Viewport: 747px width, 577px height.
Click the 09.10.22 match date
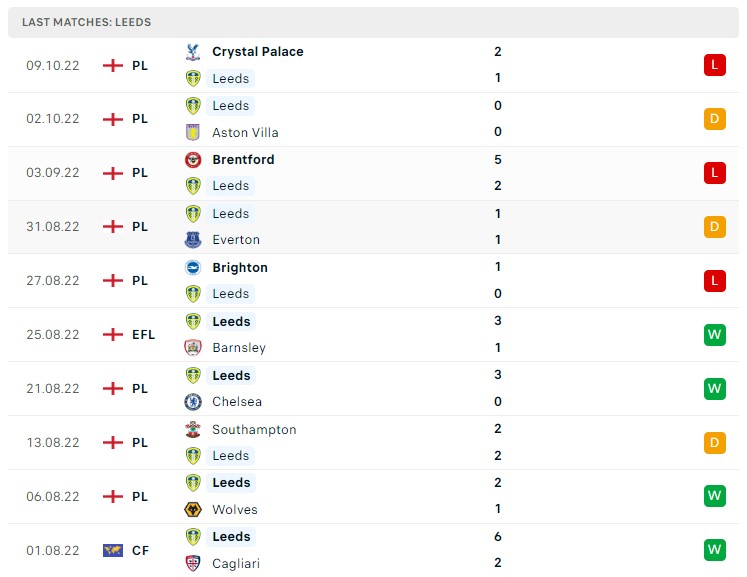[x=53, y=65]
